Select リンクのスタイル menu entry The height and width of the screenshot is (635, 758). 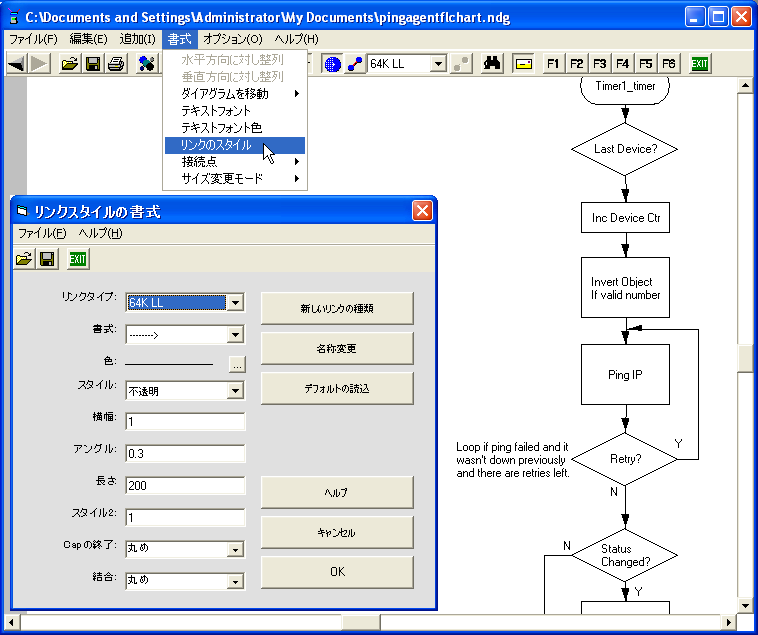click(x=235, y=145)
